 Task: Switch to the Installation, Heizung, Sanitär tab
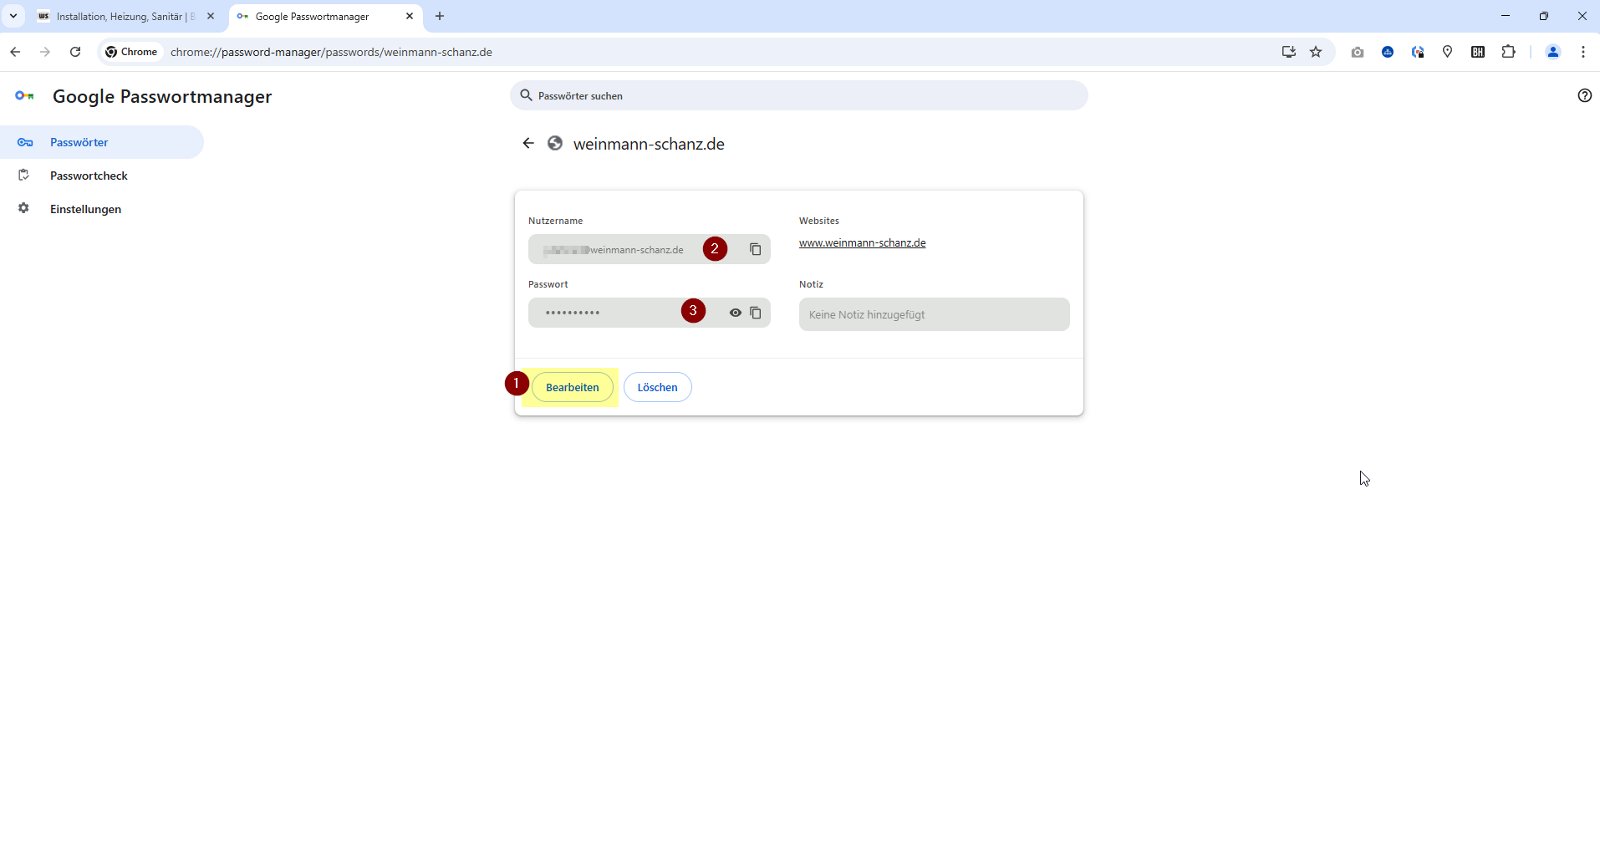125,16
